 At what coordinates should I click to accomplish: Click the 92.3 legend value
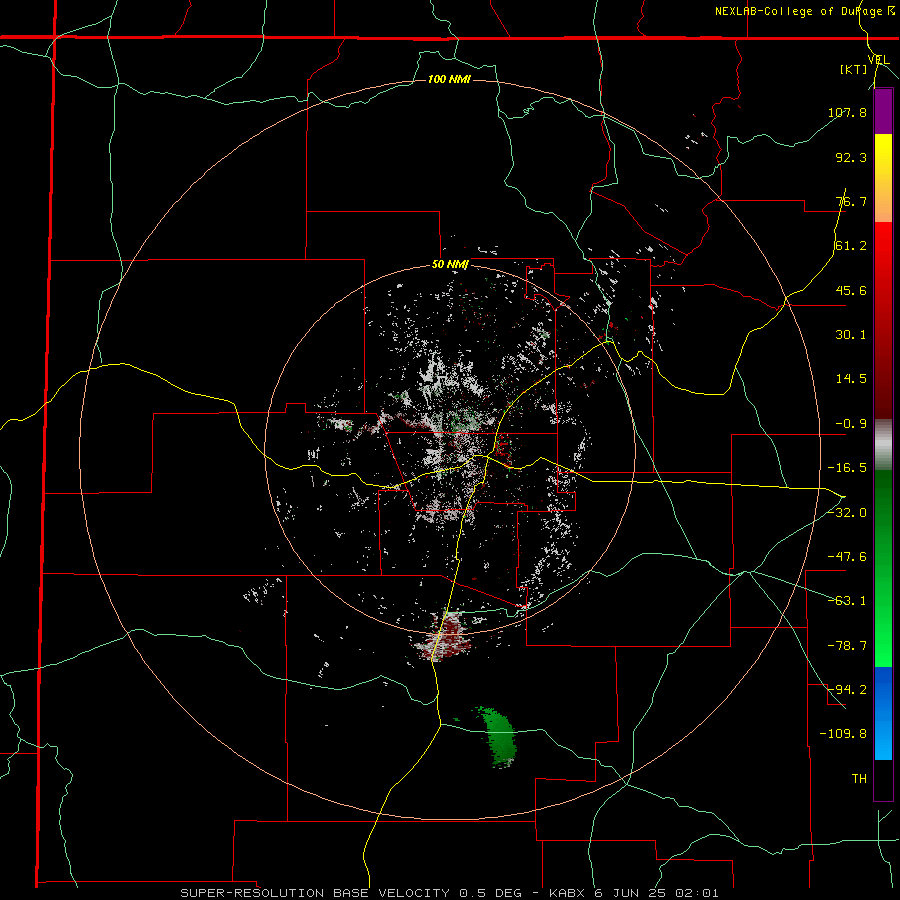(x=851, y=157)
